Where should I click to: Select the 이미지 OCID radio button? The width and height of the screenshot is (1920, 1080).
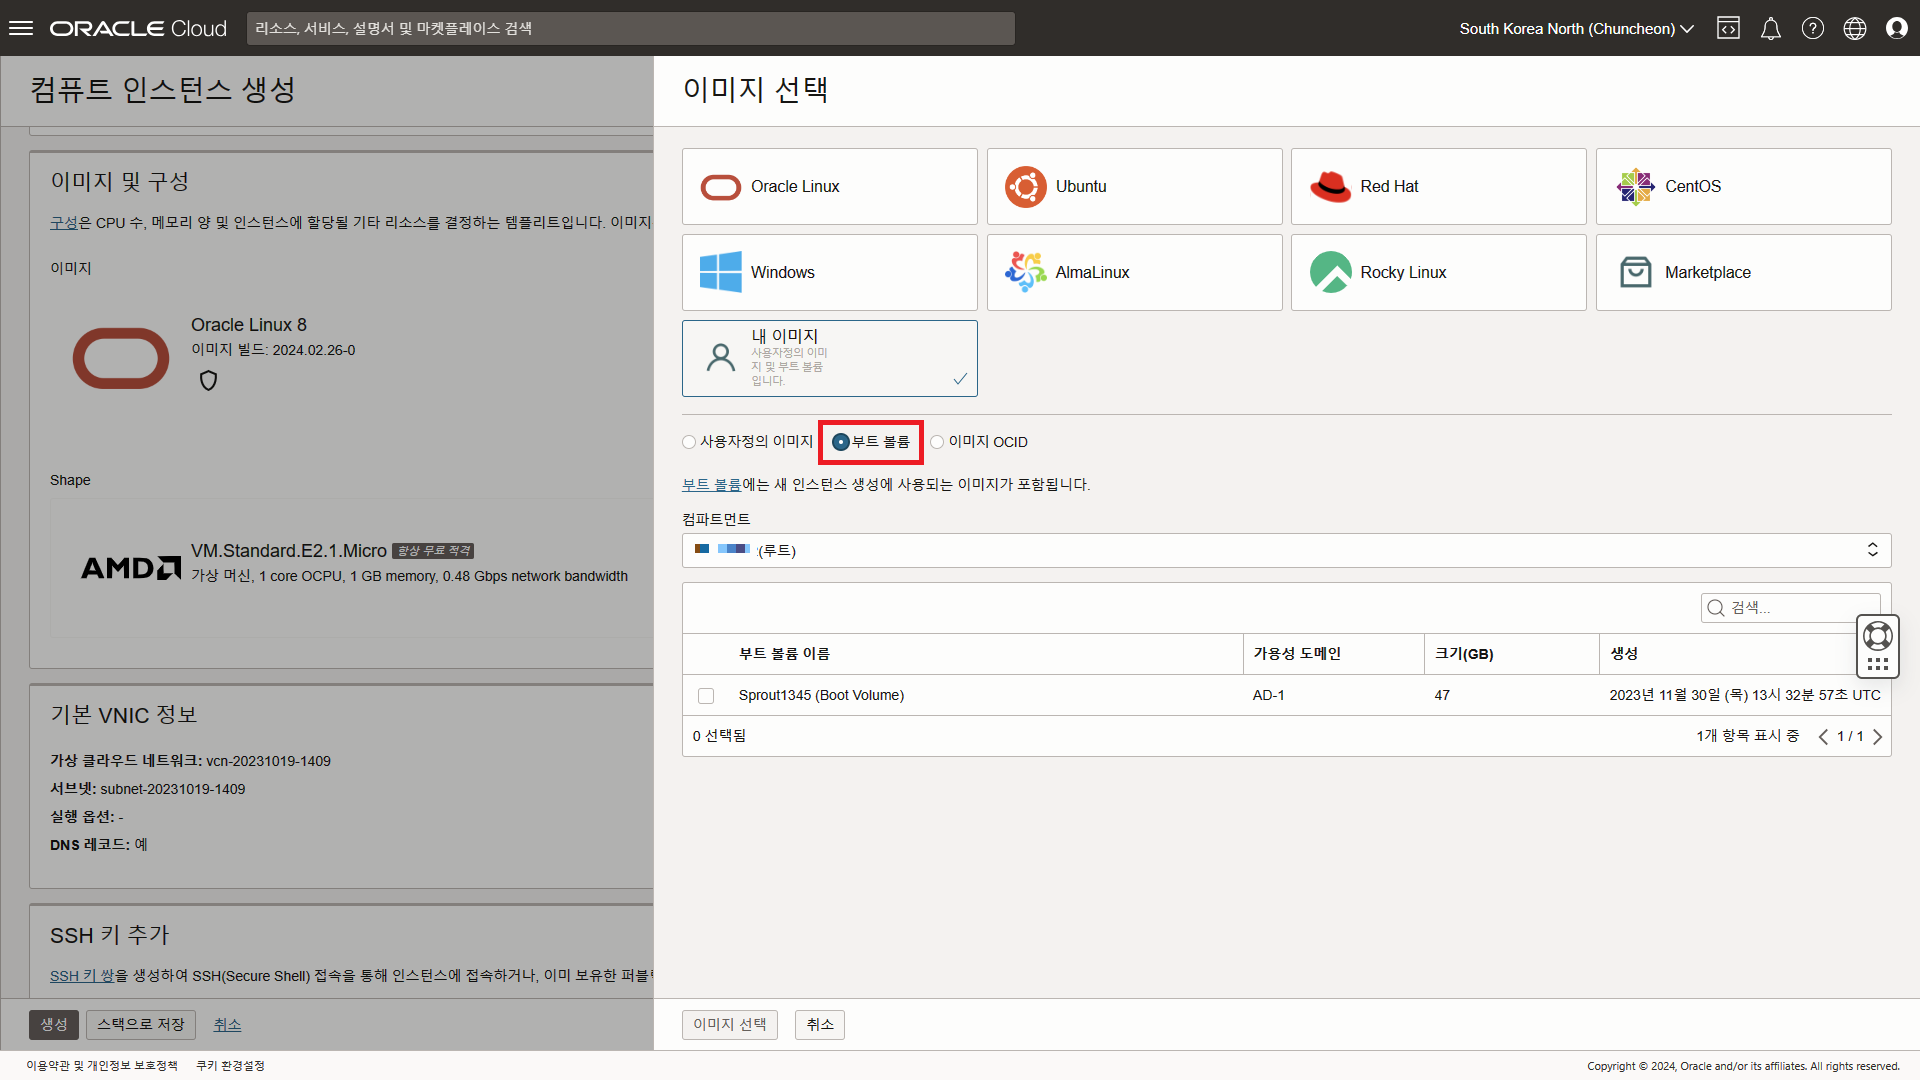pos(937,442)
